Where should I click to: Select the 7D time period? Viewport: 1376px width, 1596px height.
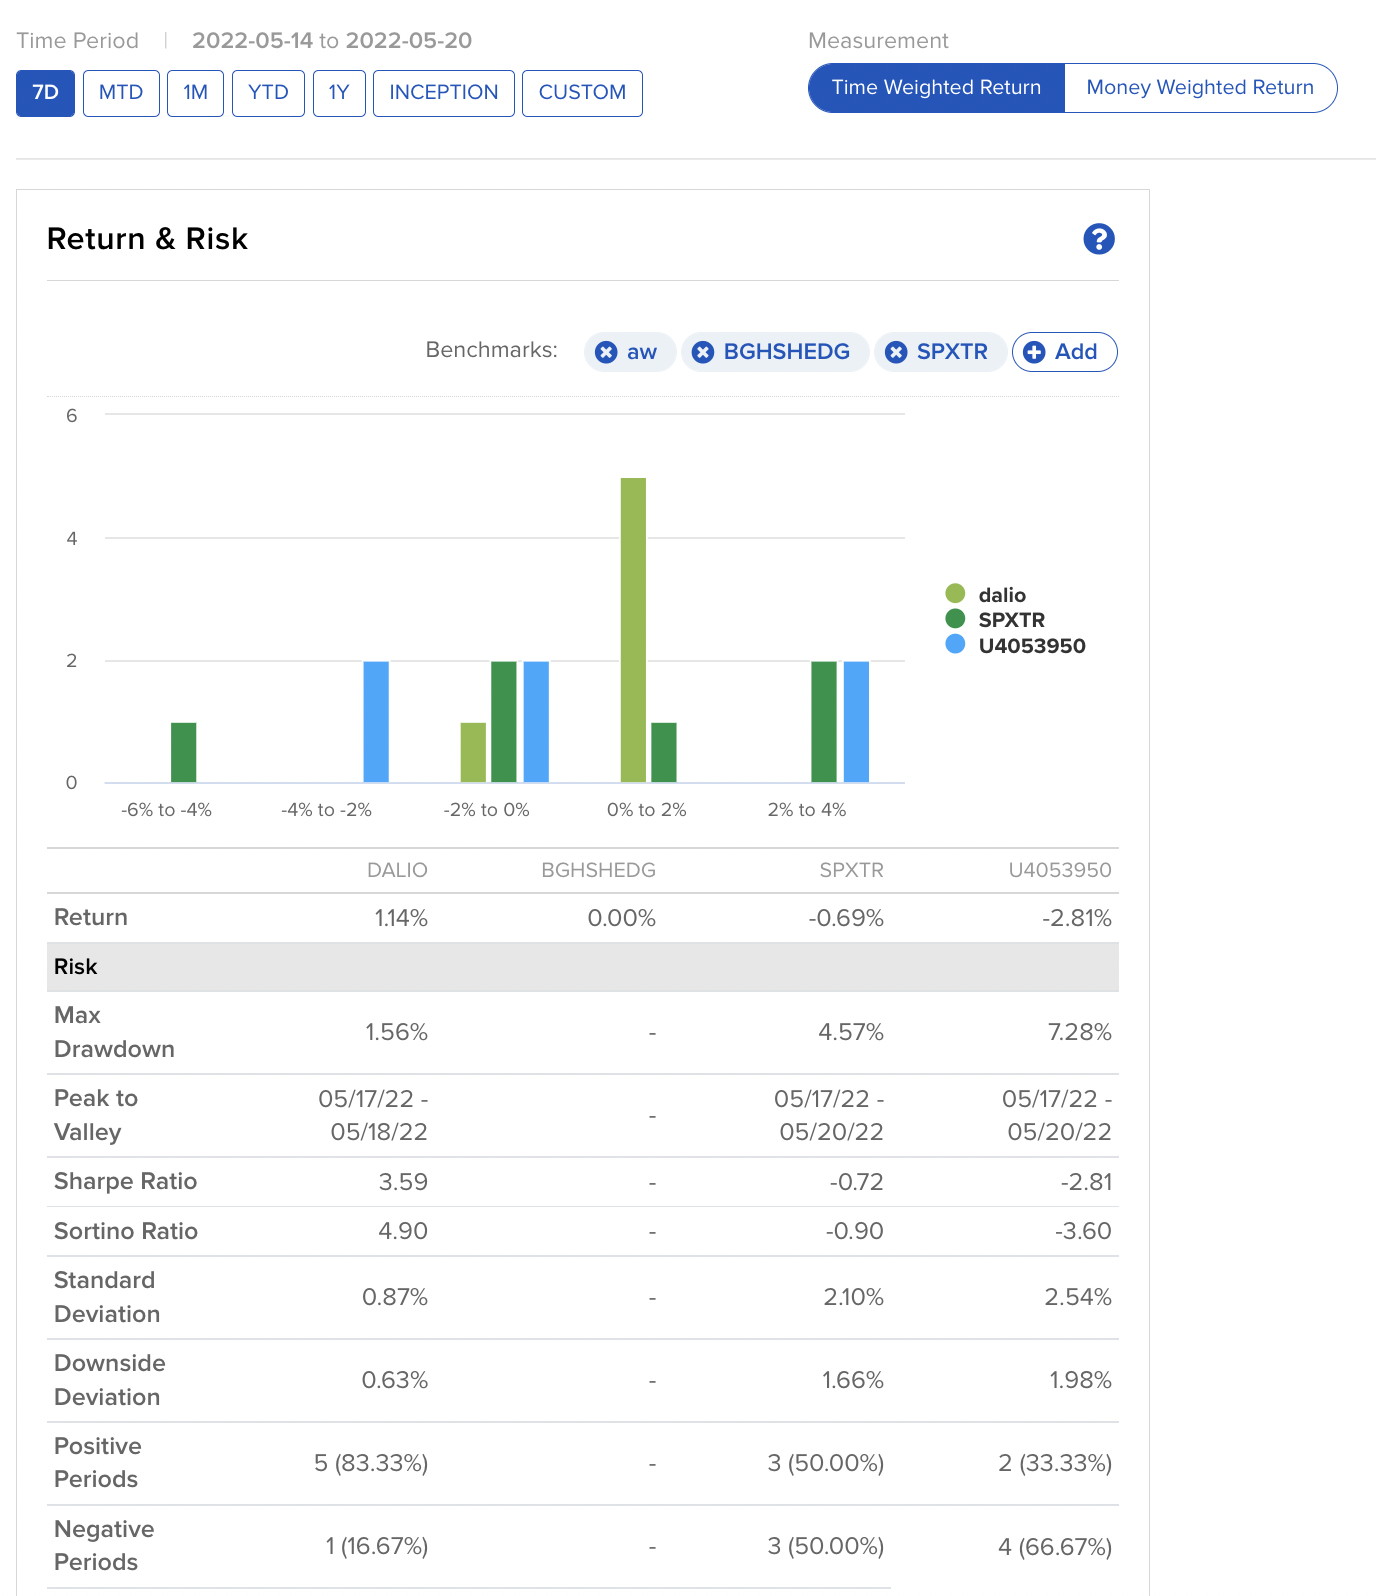tap(45, 93)
